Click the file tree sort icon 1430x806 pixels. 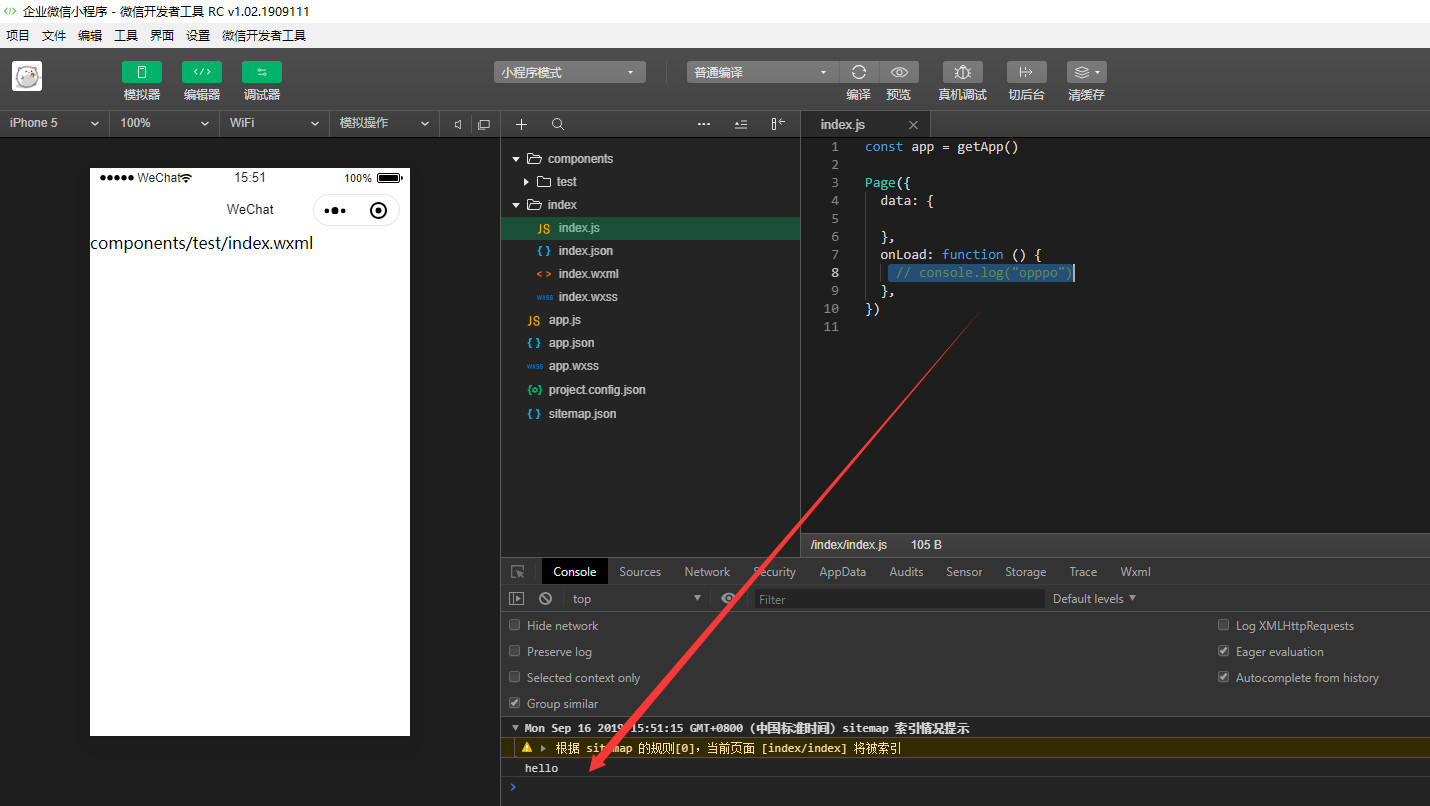click(741, 124)
